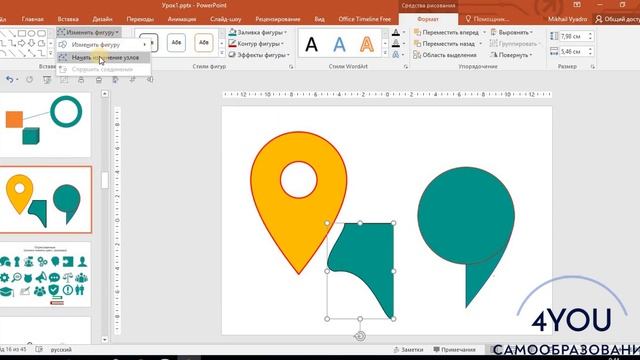Open the Undo history dropdown arrow
Viewport: 640px width, 360px height.
pyautogui.click(x=17, y=80)
